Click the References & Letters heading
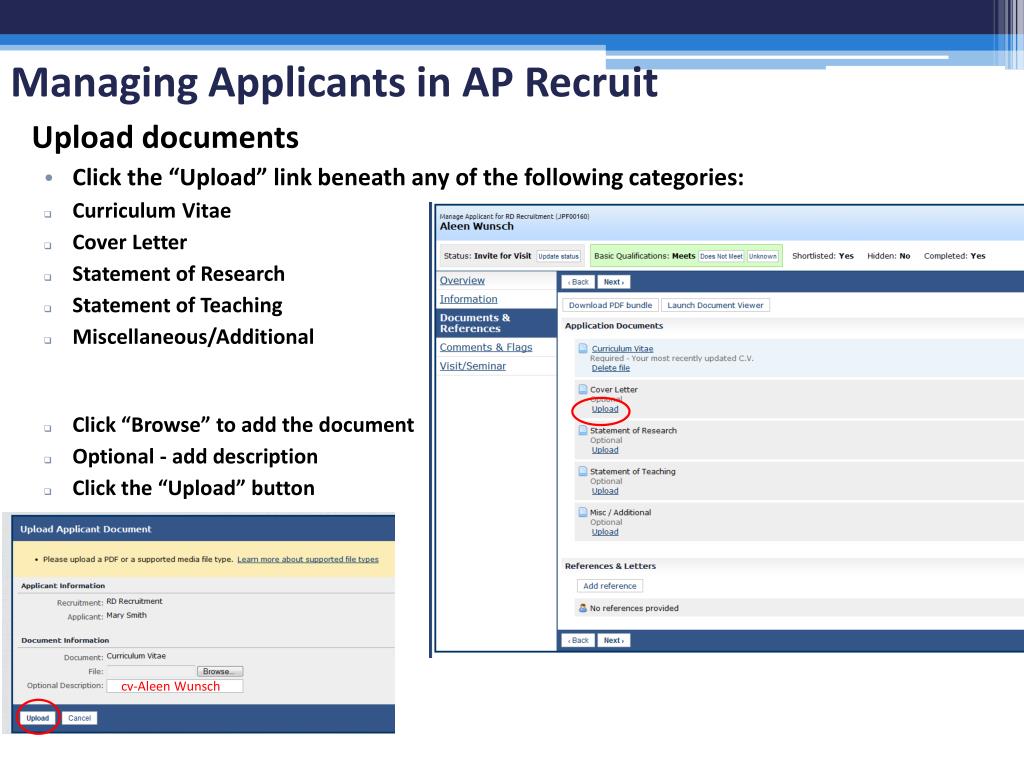1024x768 pixels. point(610,566)
